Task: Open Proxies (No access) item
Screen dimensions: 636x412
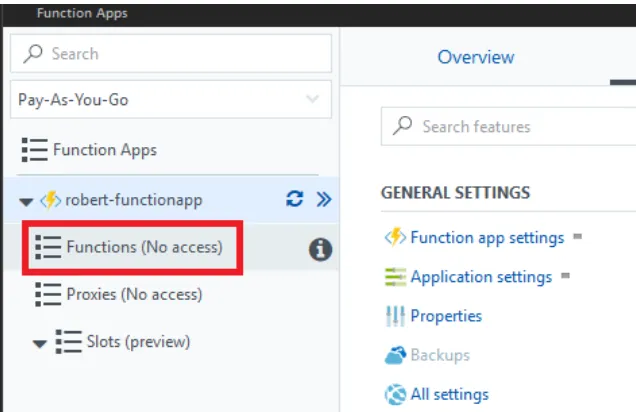Action: point(133,294)
